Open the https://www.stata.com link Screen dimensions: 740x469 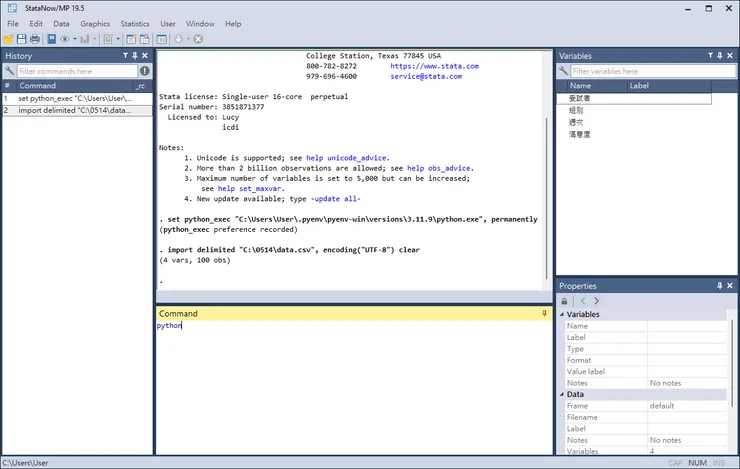[x=434, y=66]
